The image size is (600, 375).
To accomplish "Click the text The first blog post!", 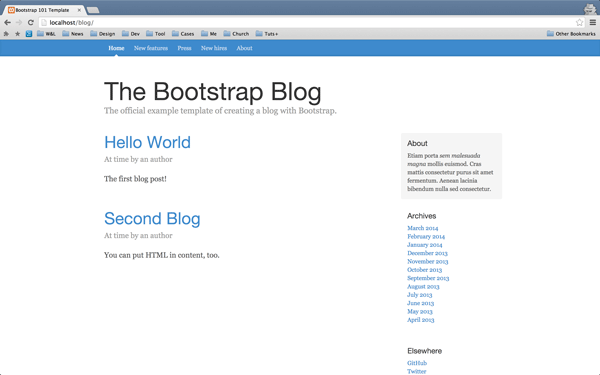I will coord(135,179).
